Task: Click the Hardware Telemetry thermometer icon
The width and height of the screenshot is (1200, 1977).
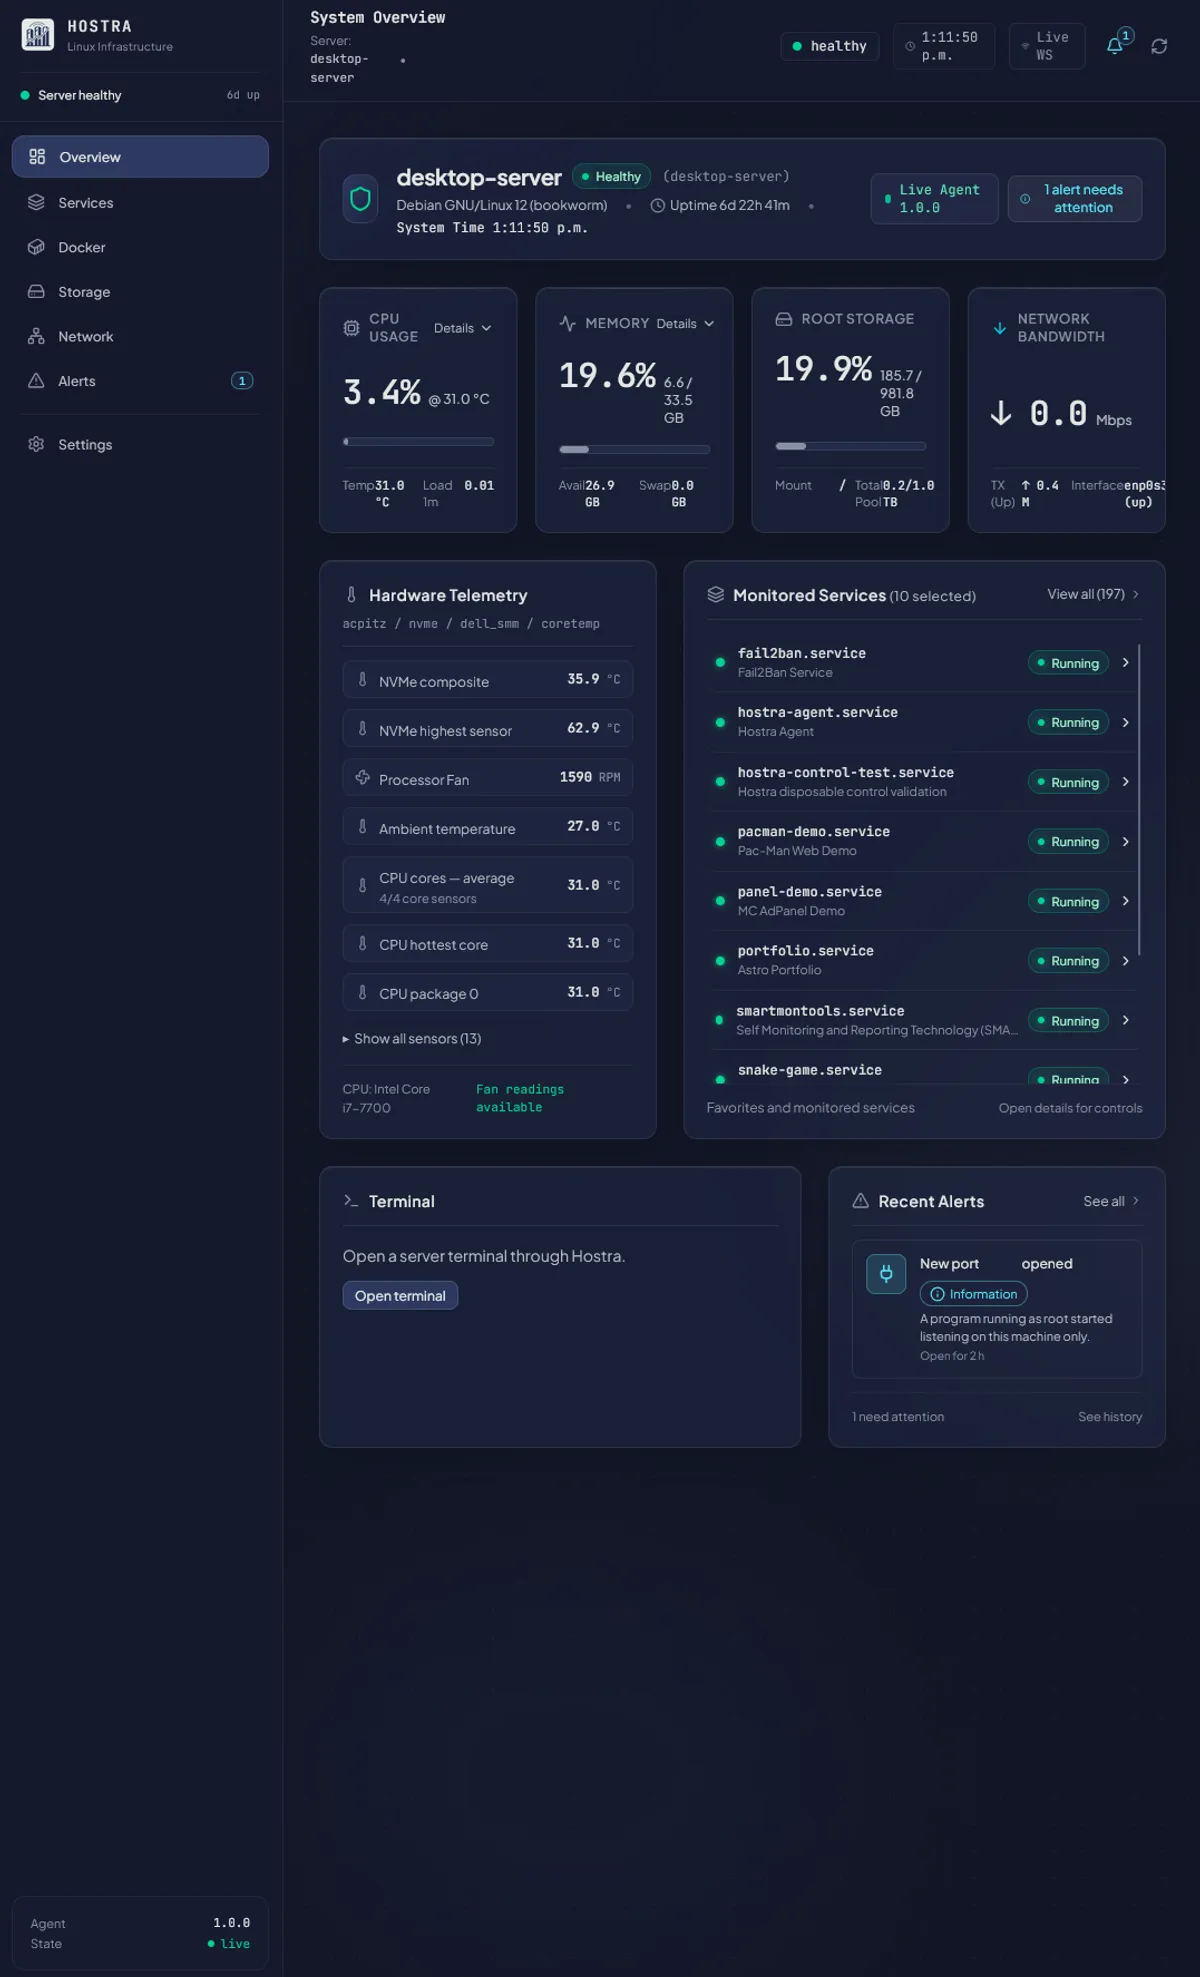Action: point(351,595)
